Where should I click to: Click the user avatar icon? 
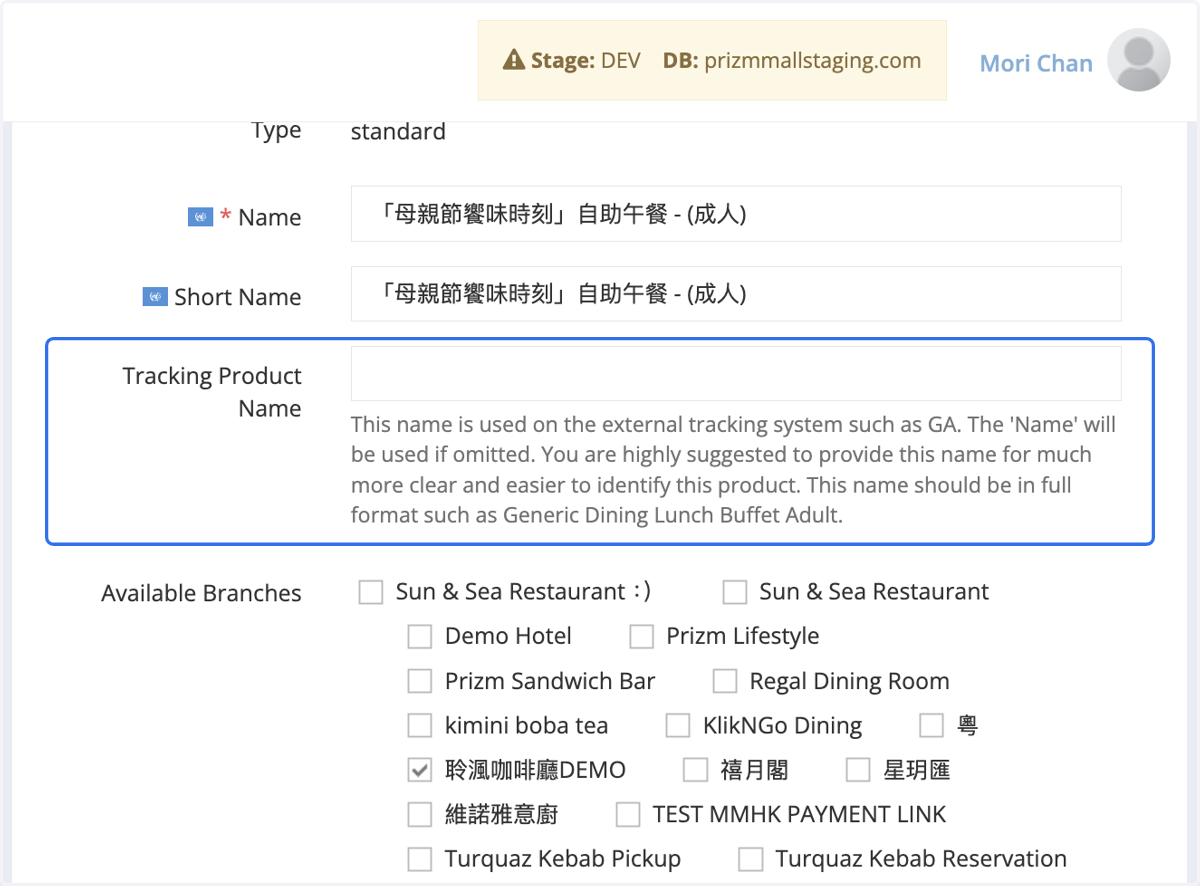pos(1139,60)
